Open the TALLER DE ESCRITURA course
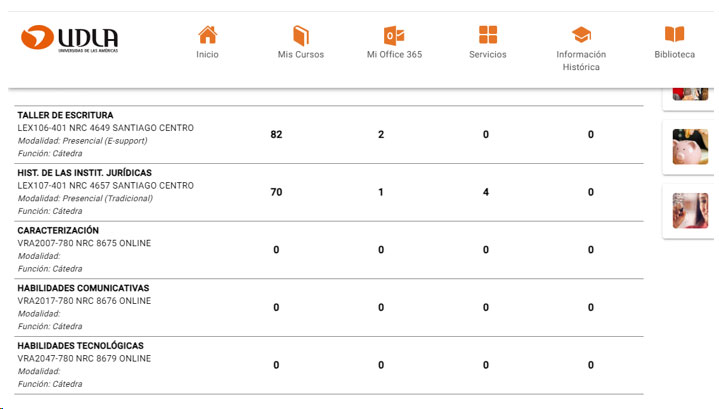Viewport: 719px width, 409px height. (66, 116)
